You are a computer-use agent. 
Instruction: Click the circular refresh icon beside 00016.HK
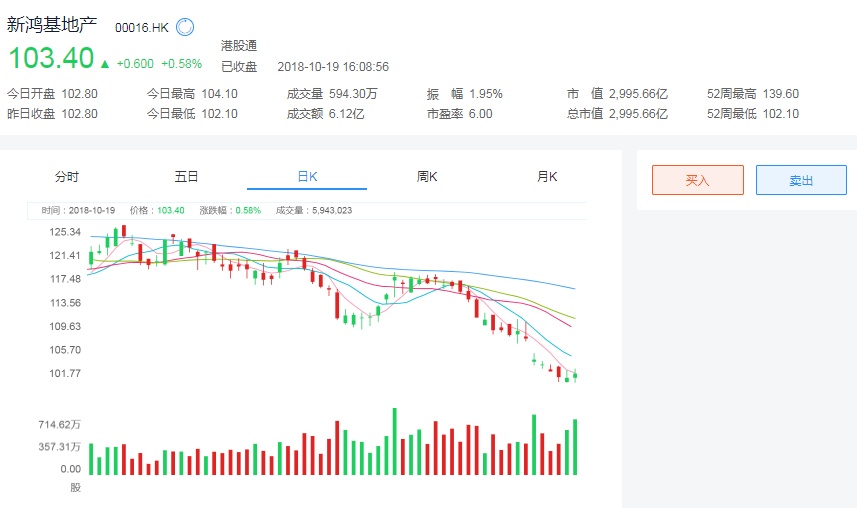[185, 28]
